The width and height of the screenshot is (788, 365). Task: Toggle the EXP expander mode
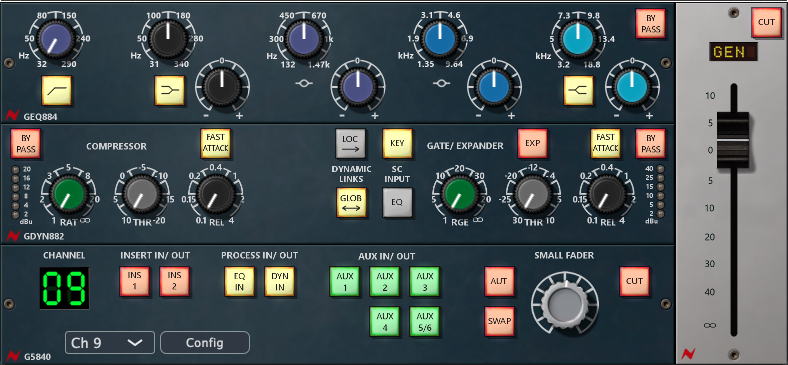533,143
